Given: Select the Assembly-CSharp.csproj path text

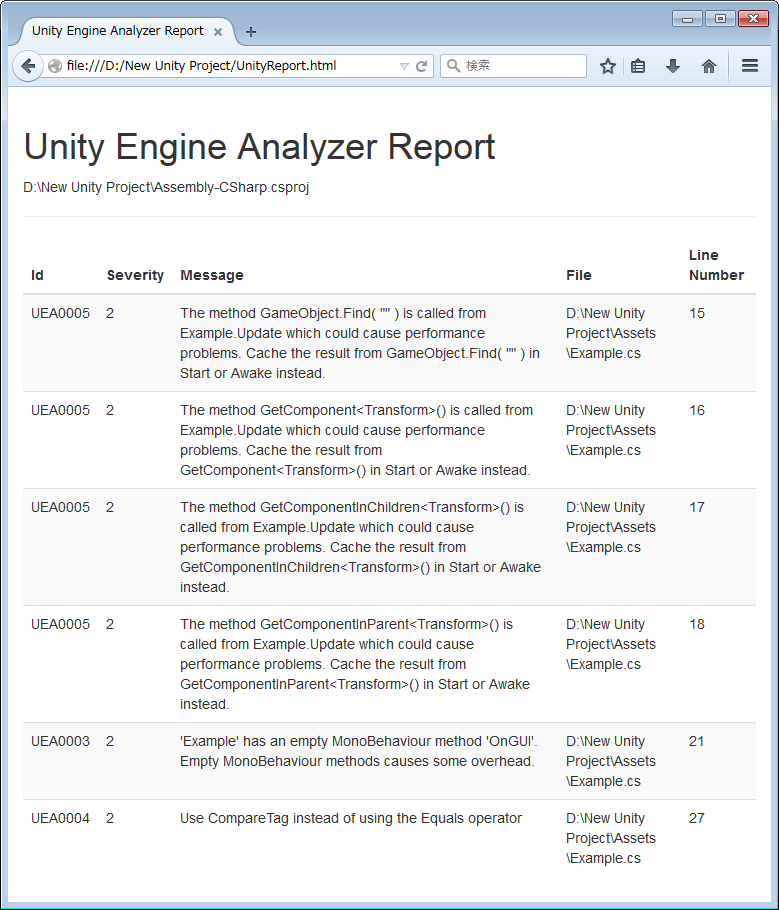Looking at the screenshot, I should (x=166, y=187).
